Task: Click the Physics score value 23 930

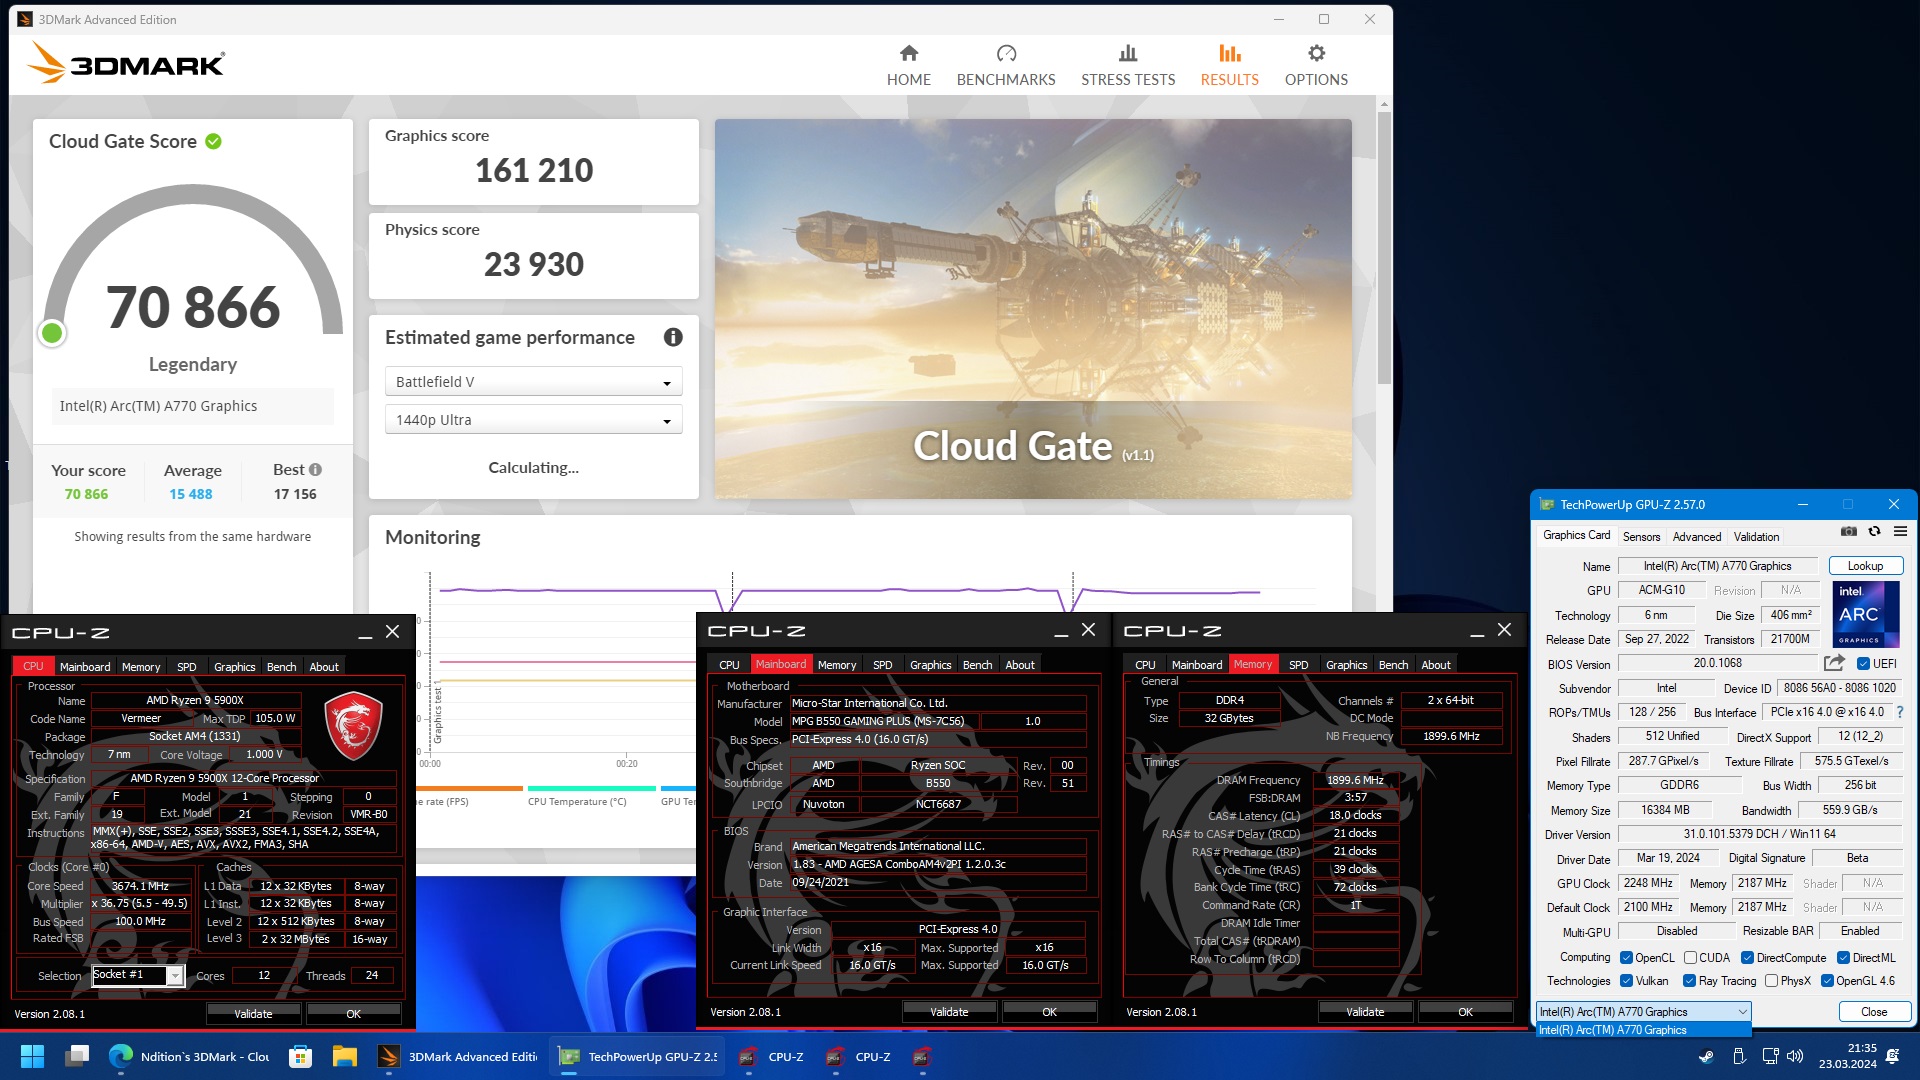Action: (534, 265)
